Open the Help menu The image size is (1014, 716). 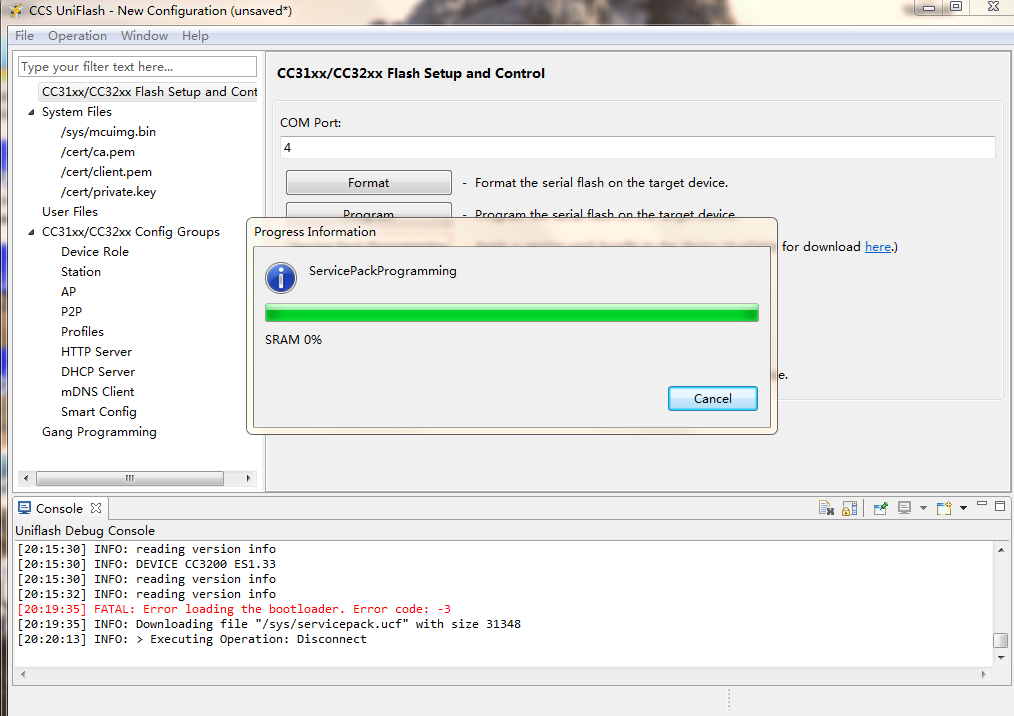click(x=195, y=36)
